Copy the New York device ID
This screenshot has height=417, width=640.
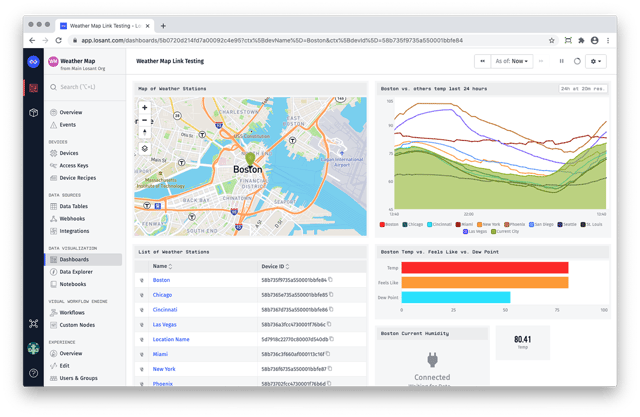[330, 368]
